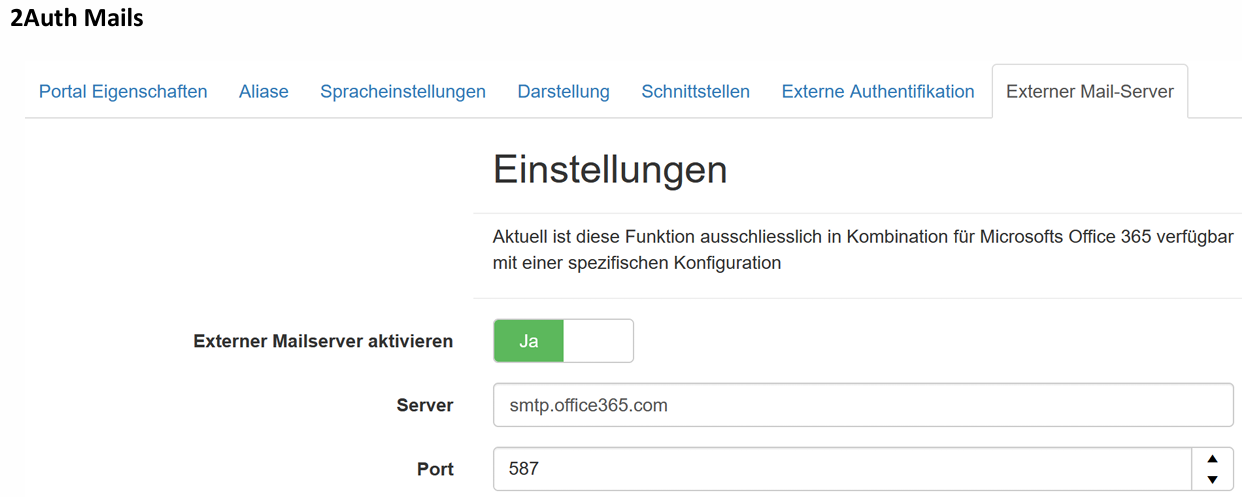Switch to Externe Authentifikation tab
This screenshot has height=497, width=1242.
[x=878, y=92]
